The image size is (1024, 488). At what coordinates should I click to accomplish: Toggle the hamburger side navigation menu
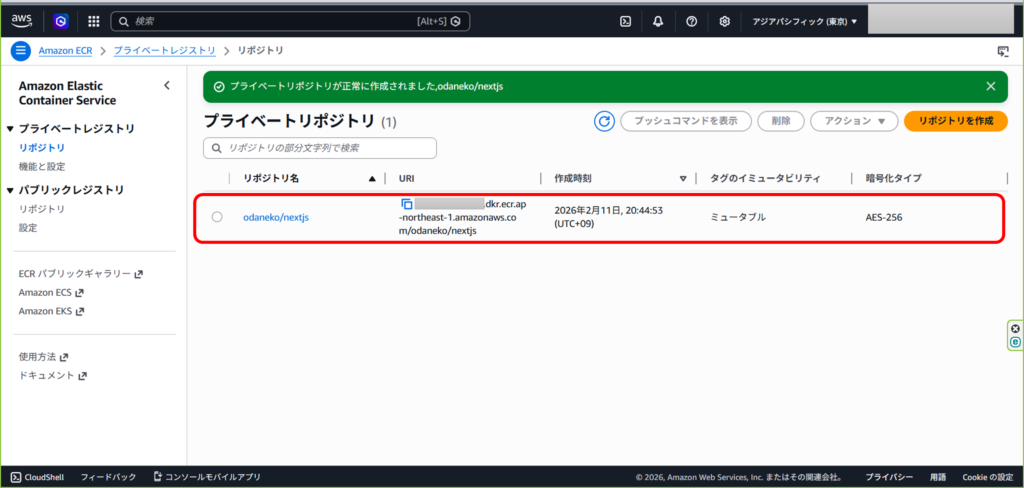(x=20, y=50)
